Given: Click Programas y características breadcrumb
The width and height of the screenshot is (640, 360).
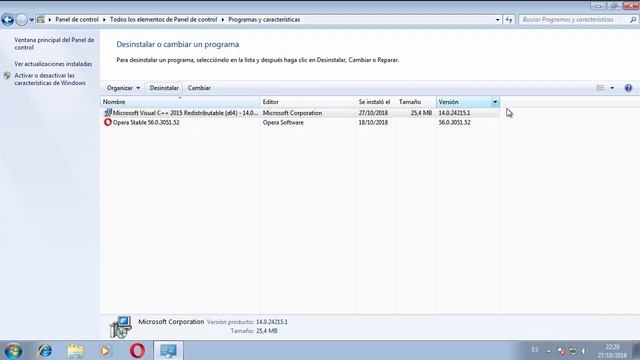Looking at the screenshot, I should (264, 20).
